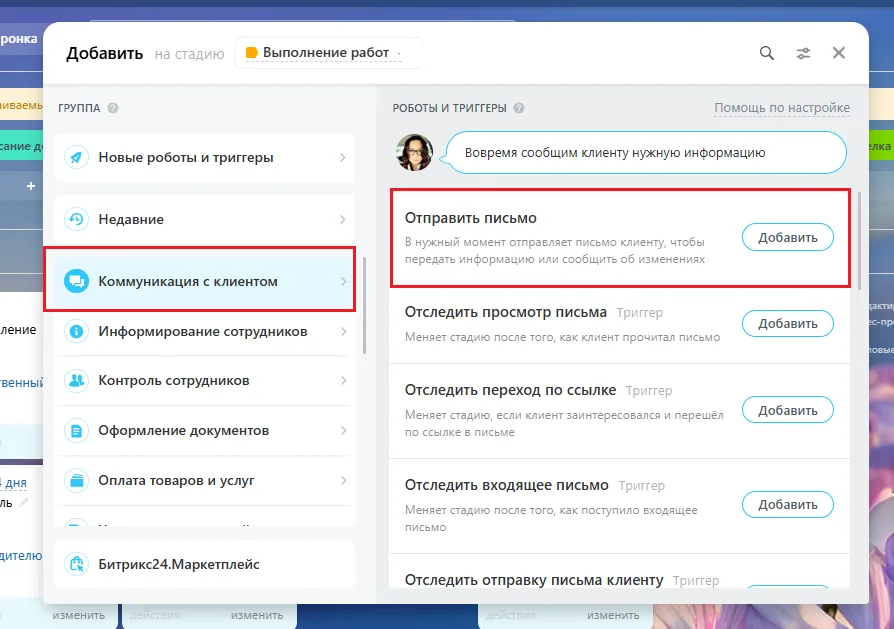The image size is (894, 629).
Task: Click the chat bubbles communication icon
Action: click(x=76, y=281)
